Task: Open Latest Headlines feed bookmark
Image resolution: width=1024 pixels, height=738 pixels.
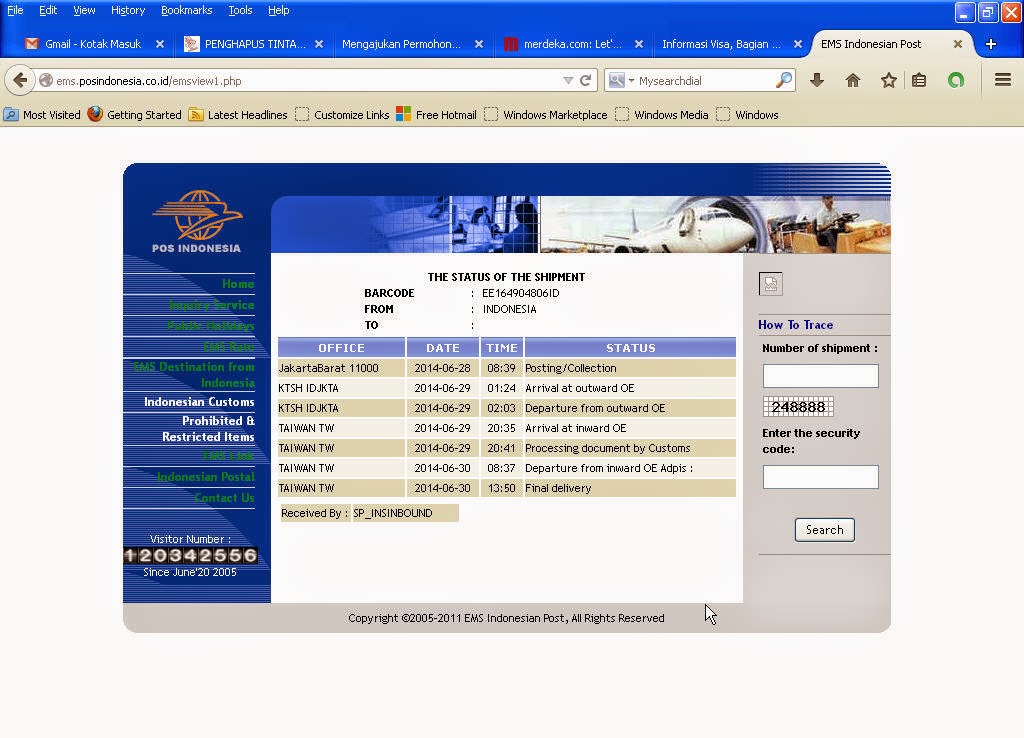Action: 238,115
